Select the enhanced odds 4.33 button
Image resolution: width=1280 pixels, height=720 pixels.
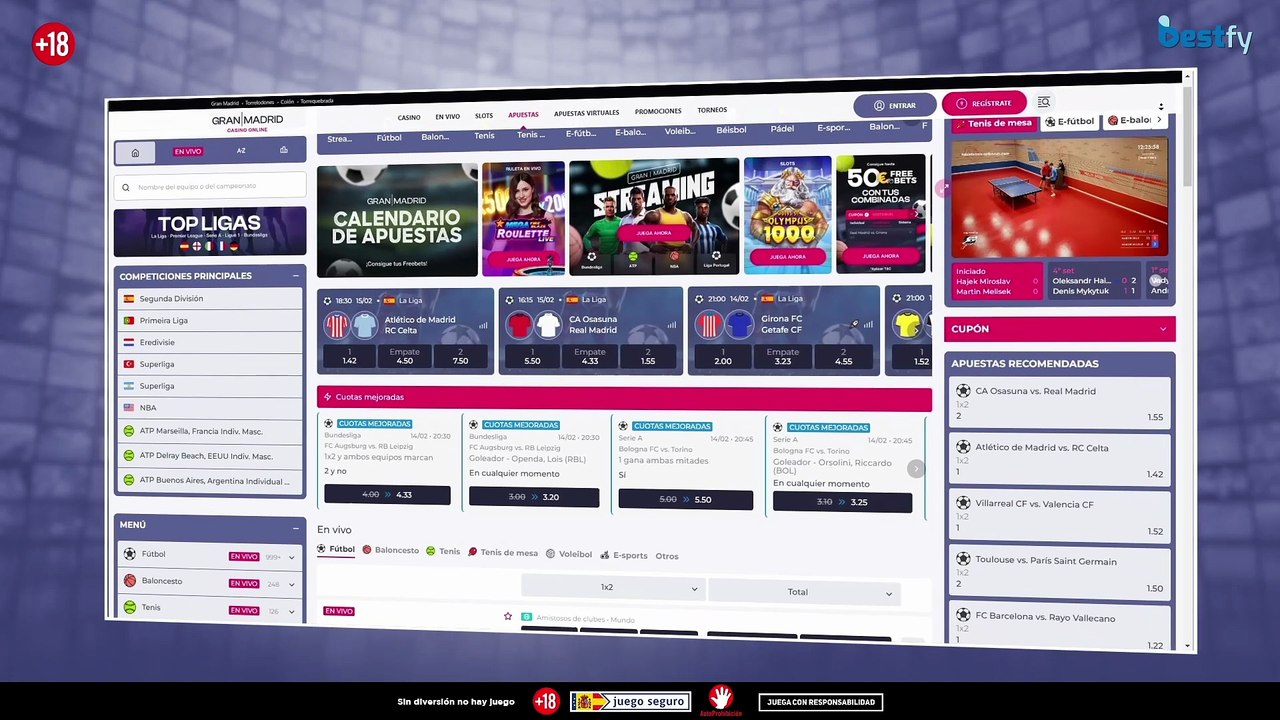point(387,495)
